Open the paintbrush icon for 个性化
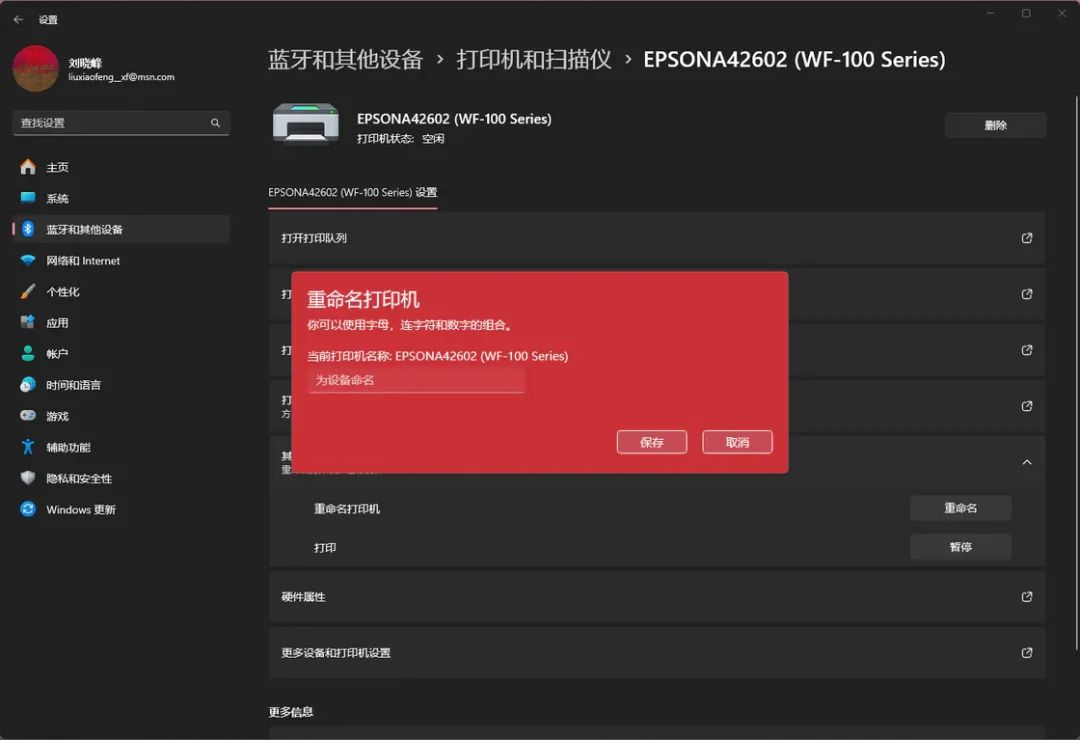 28,291
